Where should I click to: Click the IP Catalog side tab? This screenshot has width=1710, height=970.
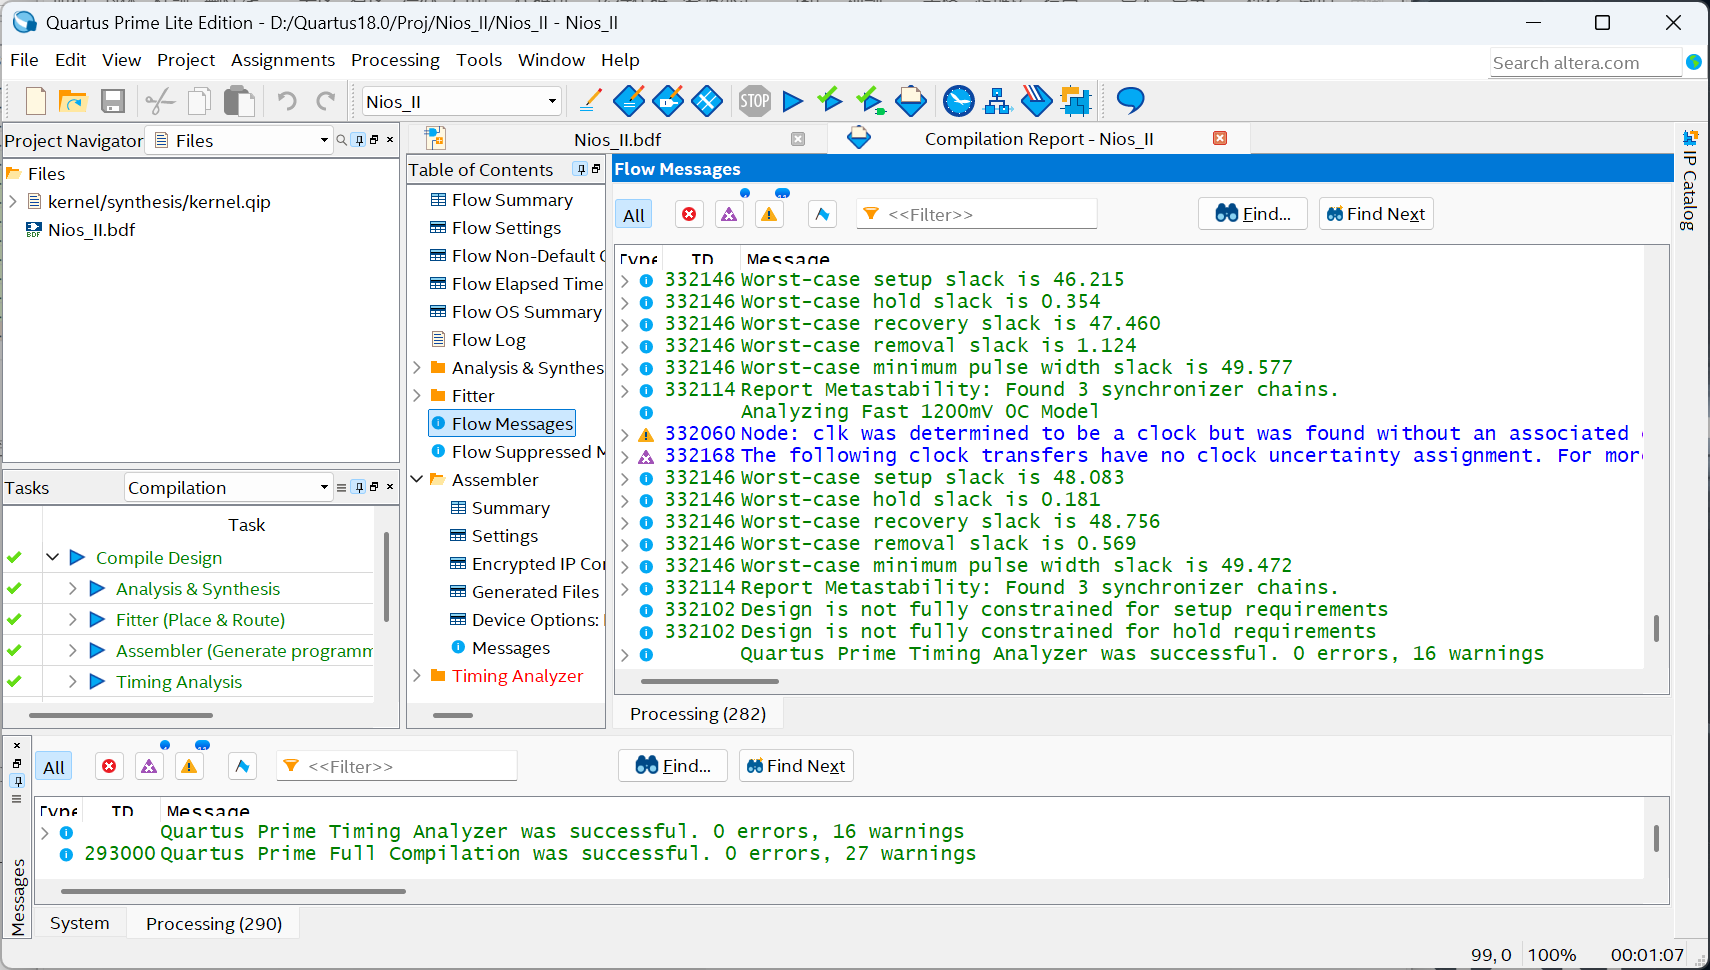pyautogui.click(x=1690, y=180)
